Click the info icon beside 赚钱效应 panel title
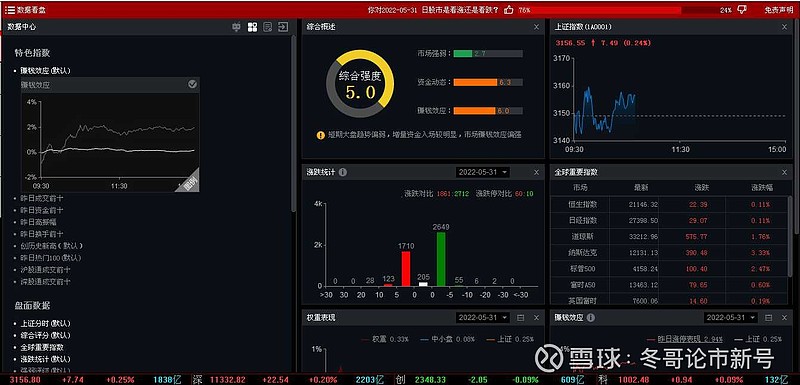Viewport: 800px width, 385px height. 591,318
